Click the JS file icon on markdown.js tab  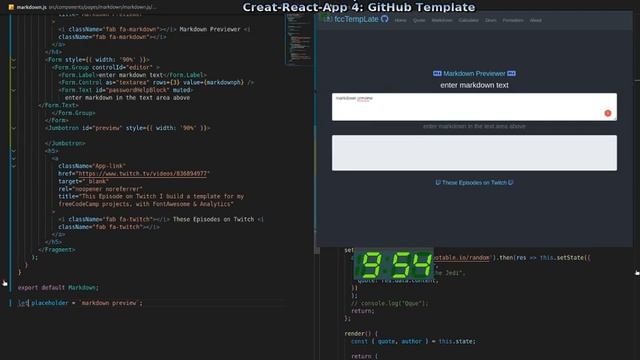[11, 7]
